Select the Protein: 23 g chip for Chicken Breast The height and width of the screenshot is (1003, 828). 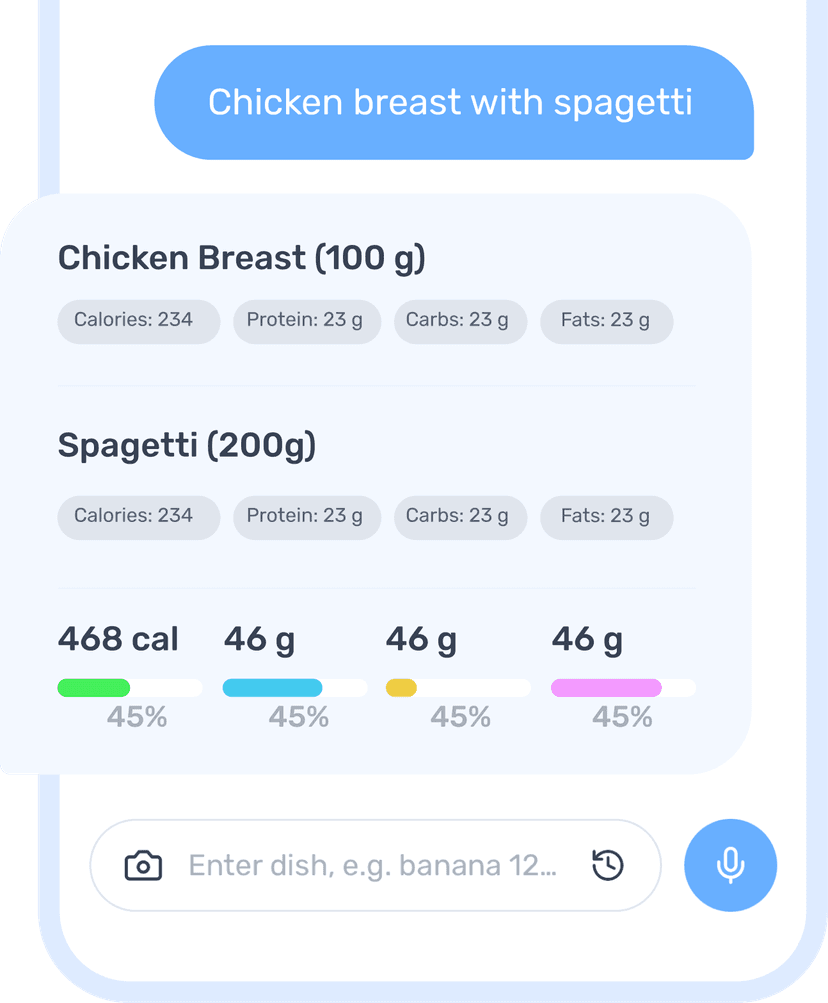306,321
